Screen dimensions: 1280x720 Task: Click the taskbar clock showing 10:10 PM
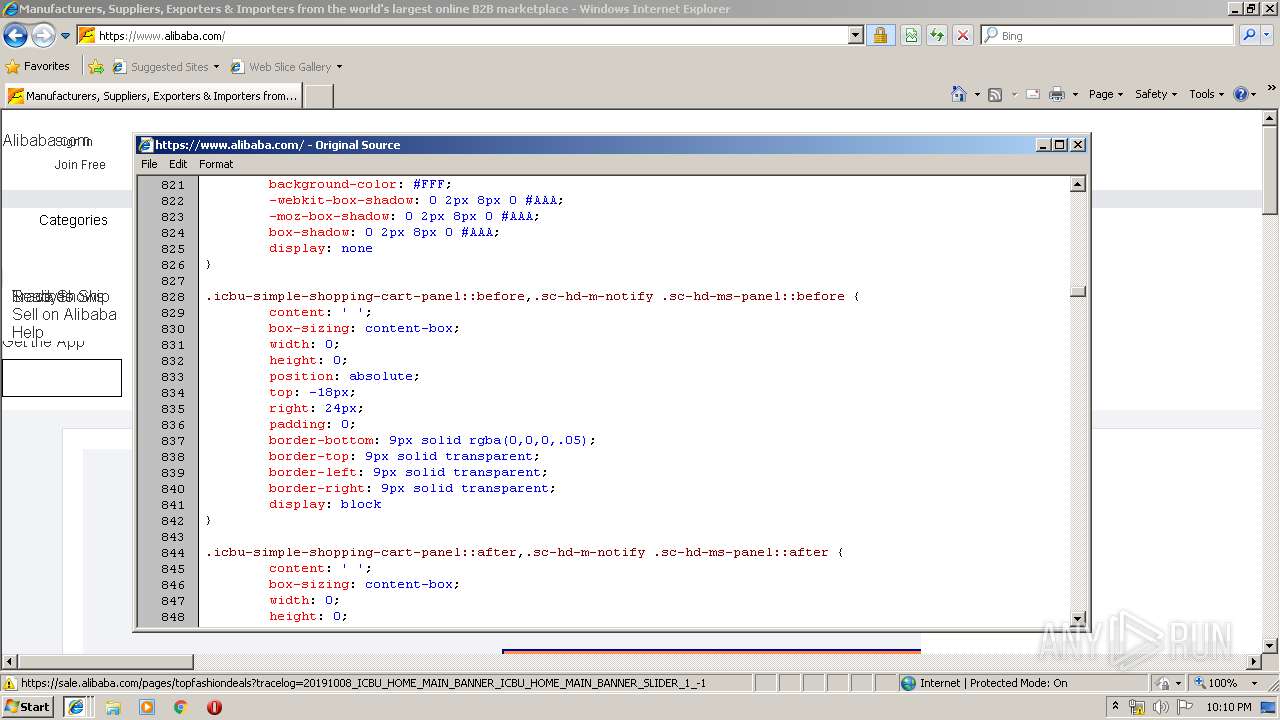point(1229,707)
